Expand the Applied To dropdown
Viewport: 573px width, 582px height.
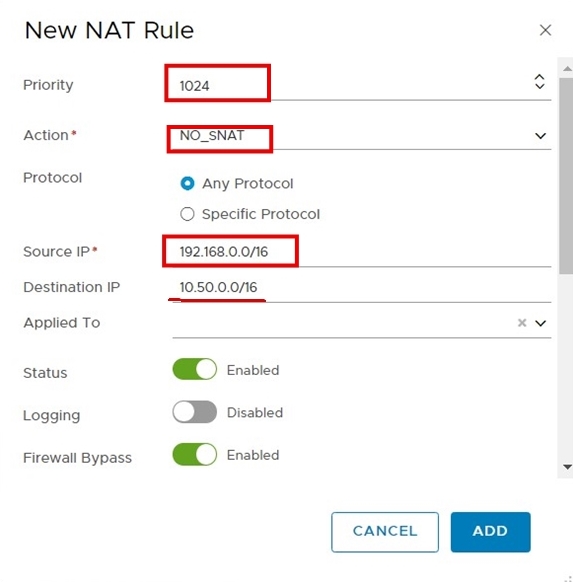click(x=541, y=323)
